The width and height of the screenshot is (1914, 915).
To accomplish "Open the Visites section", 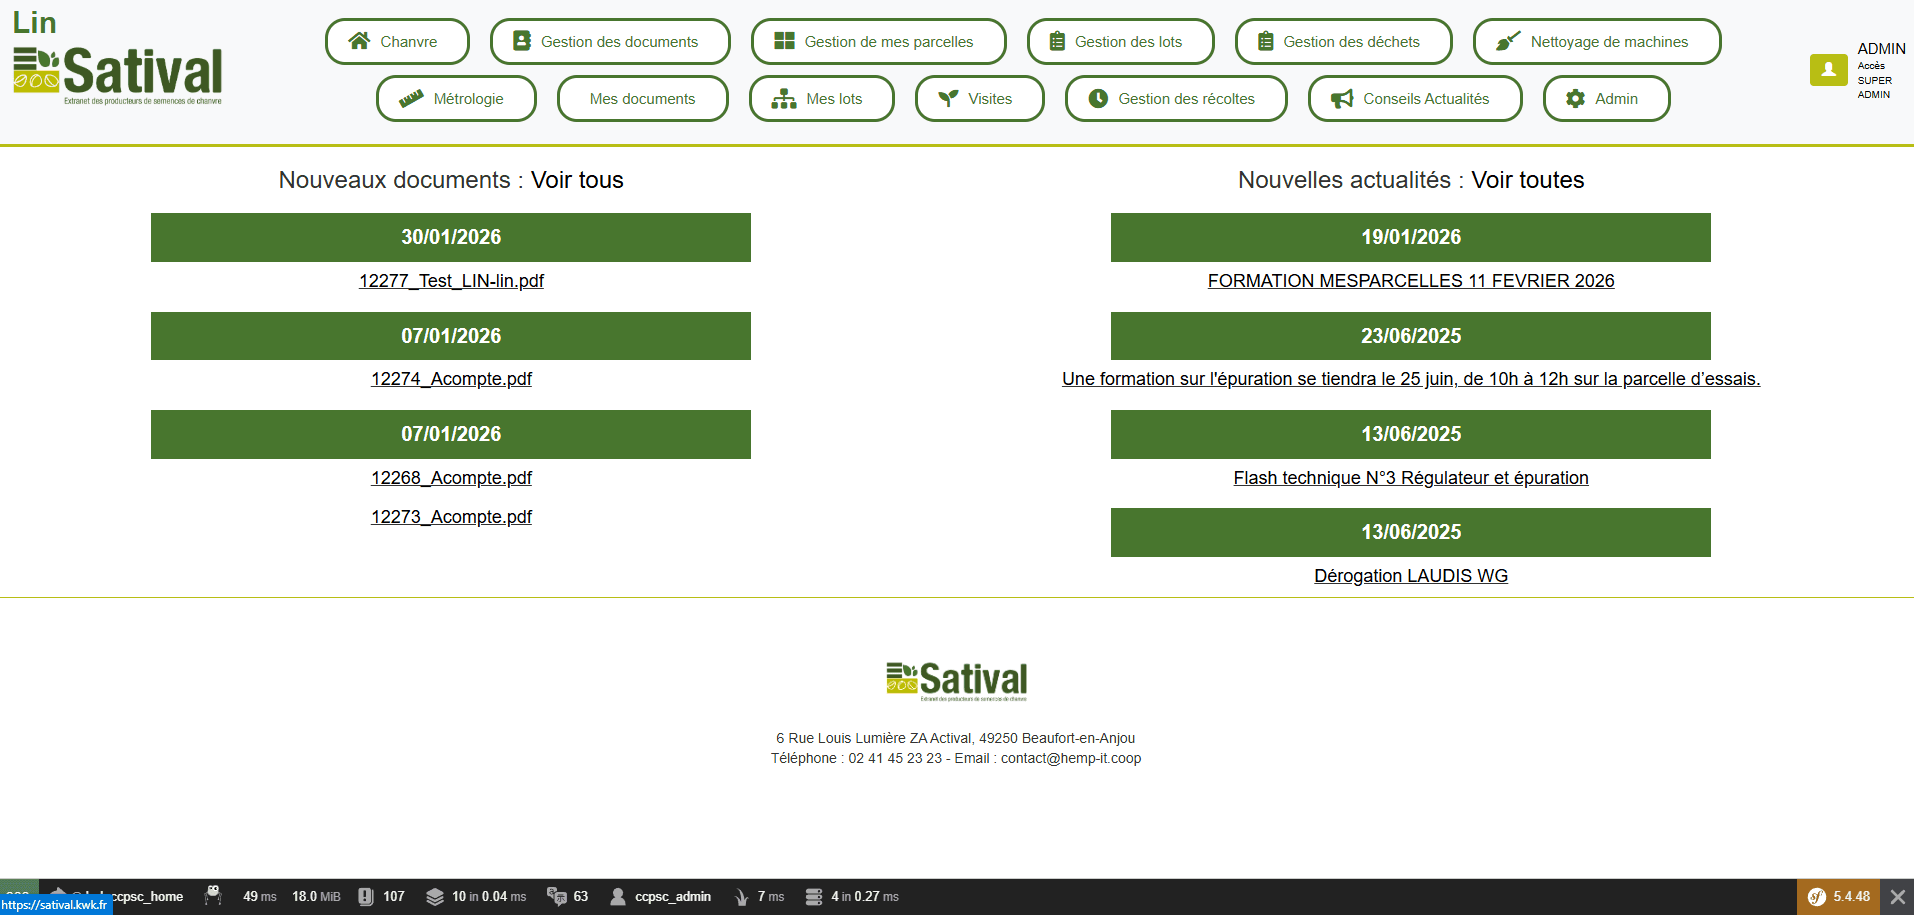I will point(979,98).
